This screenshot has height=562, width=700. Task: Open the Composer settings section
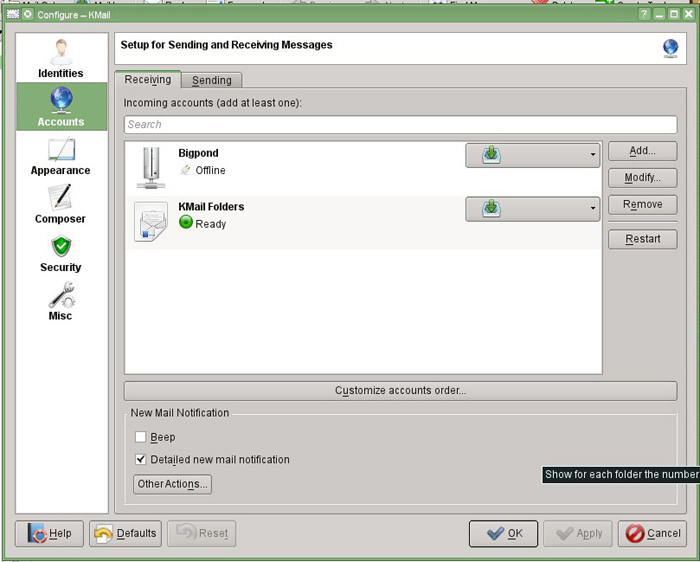(x=61, y=205)
